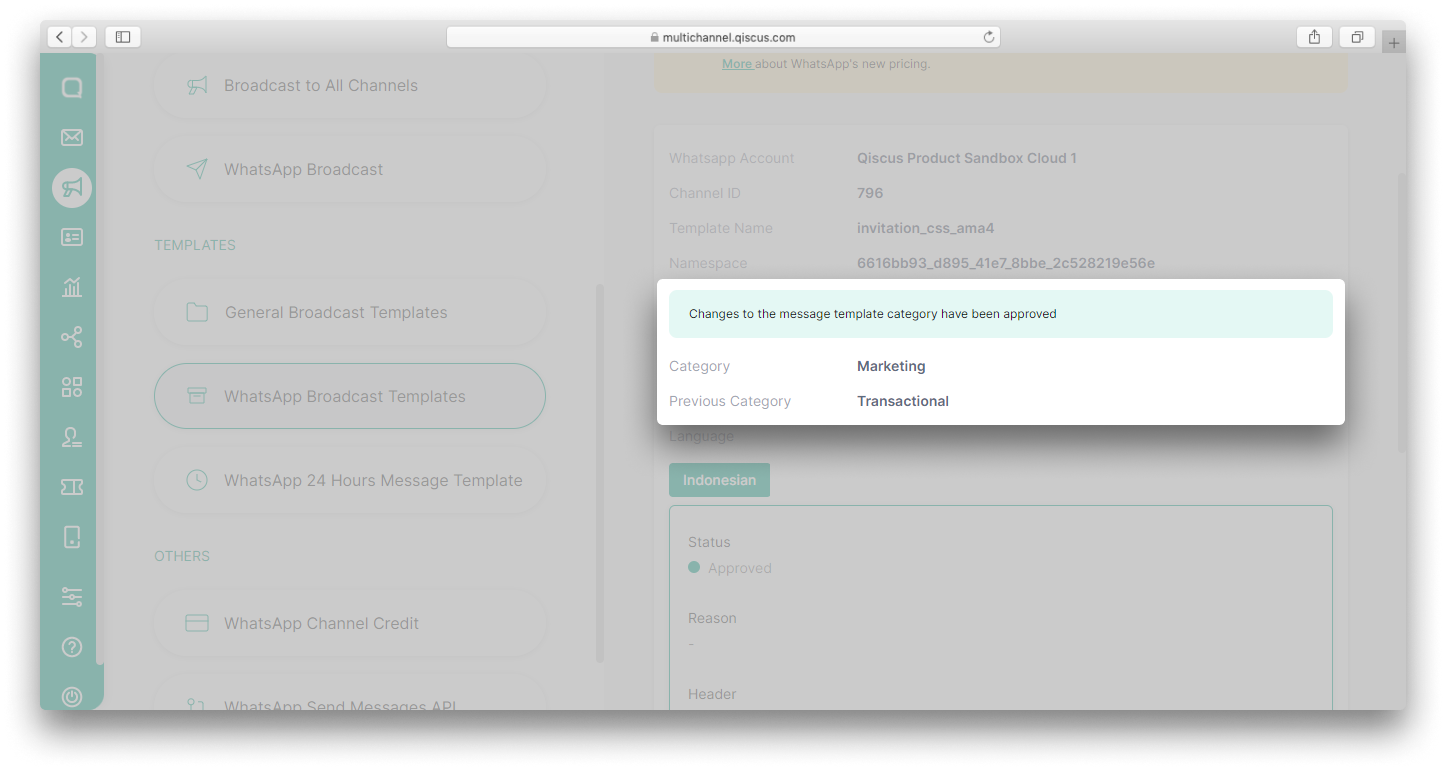Open the contacts card sidebar icon
Image resolution: width=1446 pixels, height=770 pixels.
pyautogui.click(x=72, y=237)
